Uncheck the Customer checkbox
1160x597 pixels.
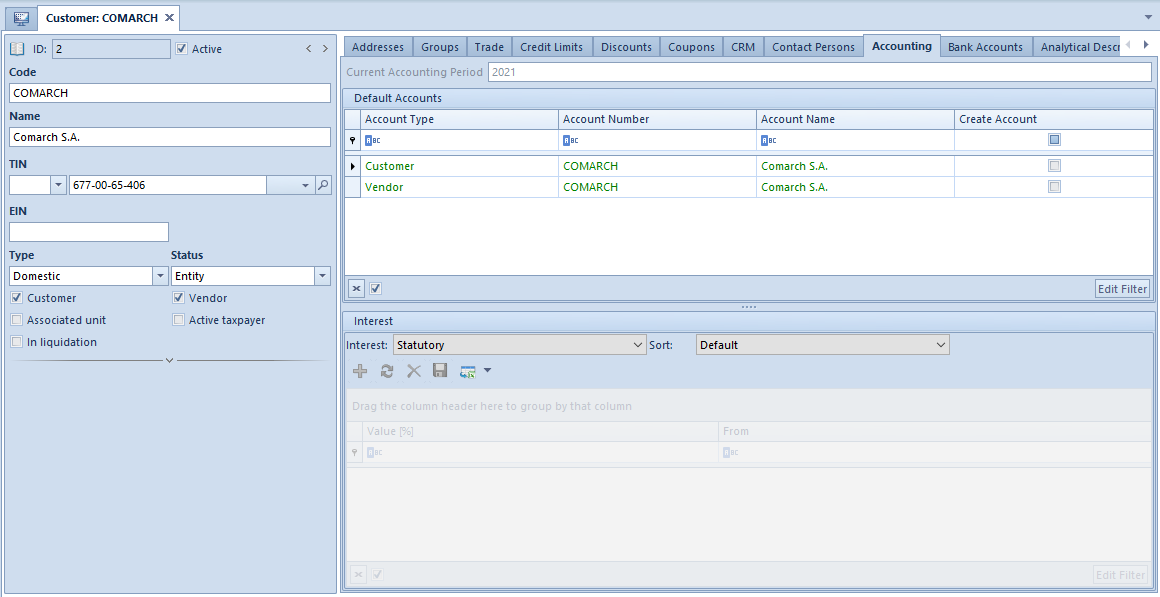pyautogui.click(x=16, y=298)
